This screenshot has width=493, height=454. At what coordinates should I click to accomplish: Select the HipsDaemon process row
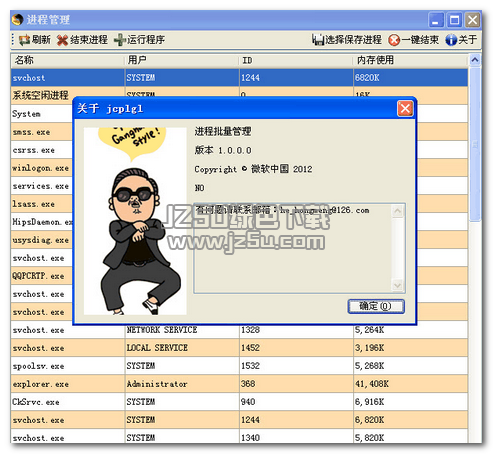click(x=42, y=222)
